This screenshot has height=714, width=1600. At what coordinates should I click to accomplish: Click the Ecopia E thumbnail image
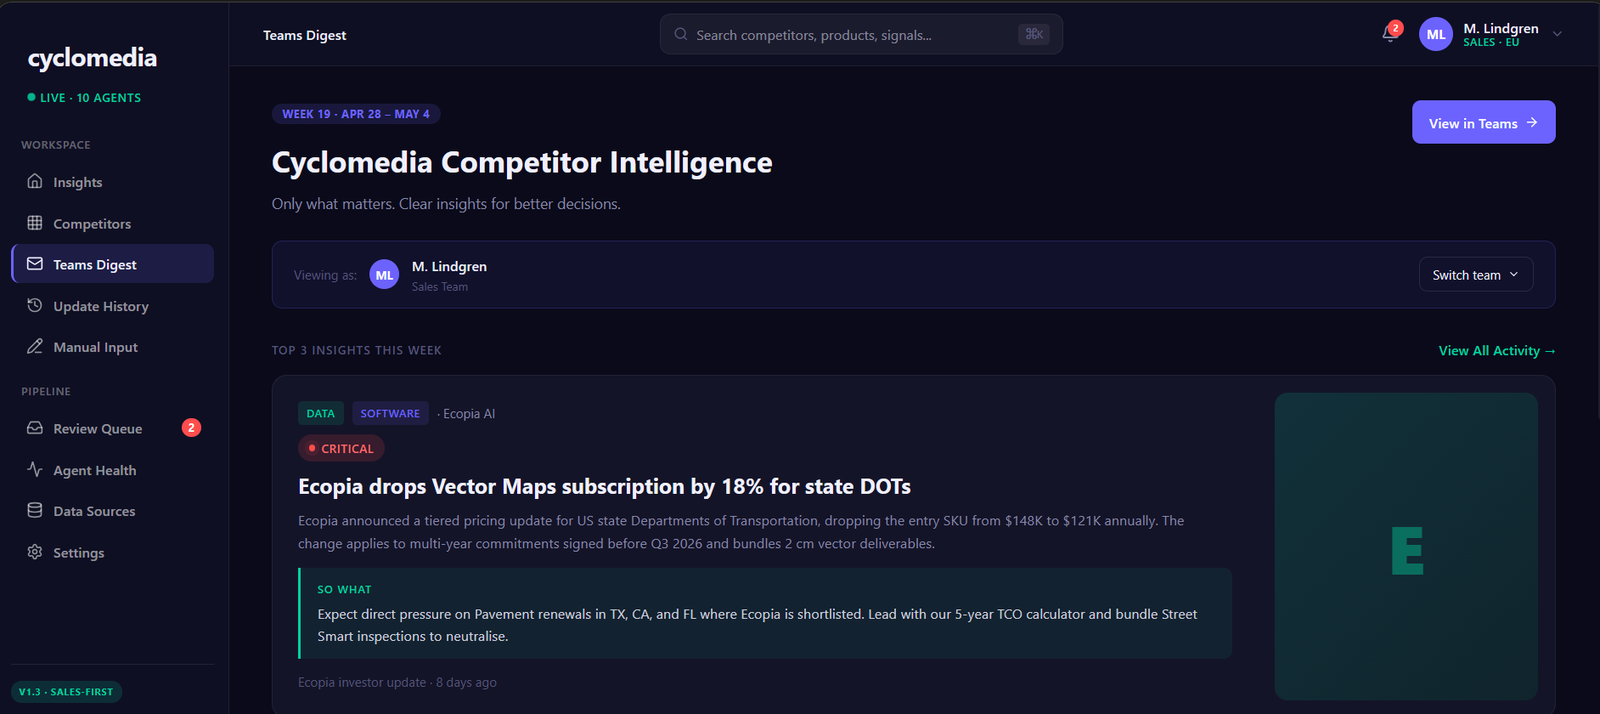tap(1406, 546)
